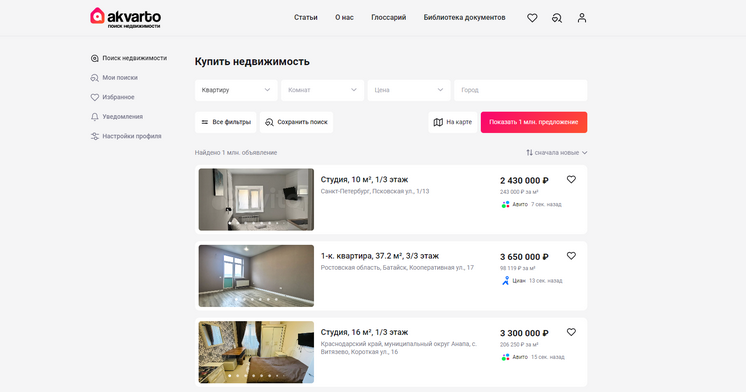The width and height of the screenshot is (746, 392).
Task: Open photo of the Витязево studio
Action: [256, 352]
